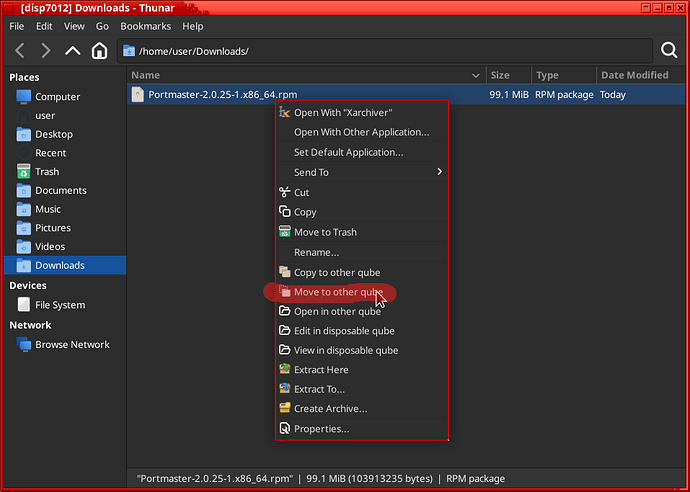Image resolution: width=690 pixels, height=492 pixels.
Task: Click Browse Network in sidebar
Action: (x=72, y=345)
